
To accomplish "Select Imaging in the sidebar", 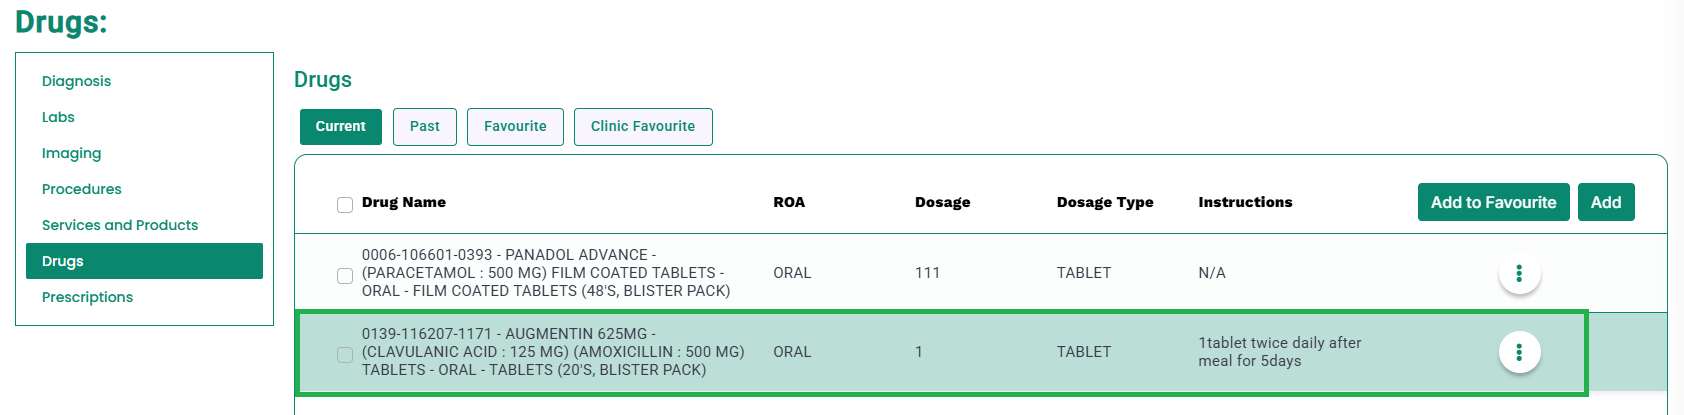I will 71,153.
